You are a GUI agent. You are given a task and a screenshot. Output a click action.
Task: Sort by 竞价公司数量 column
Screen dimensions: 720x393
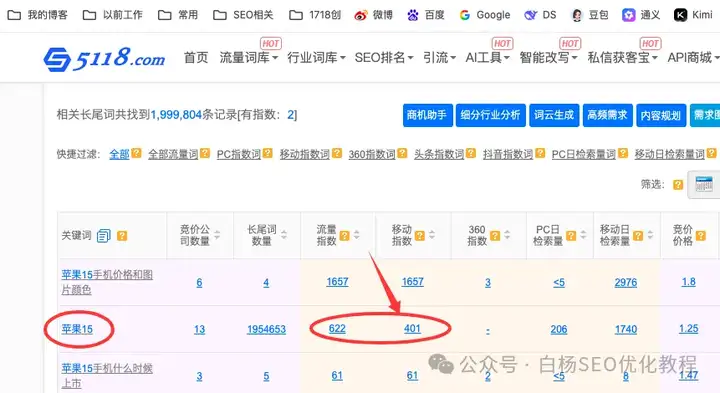pos(217,235)
